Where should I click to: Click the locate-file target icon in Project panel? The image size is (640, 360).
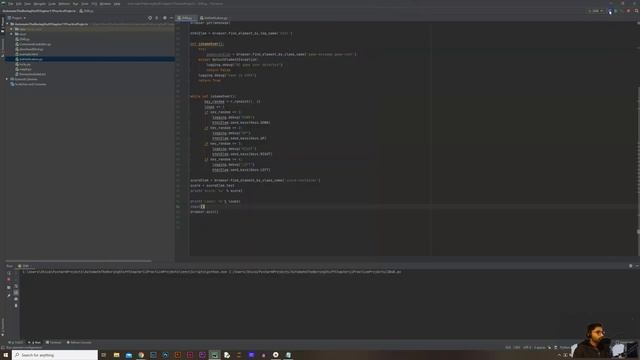(150, 18)
